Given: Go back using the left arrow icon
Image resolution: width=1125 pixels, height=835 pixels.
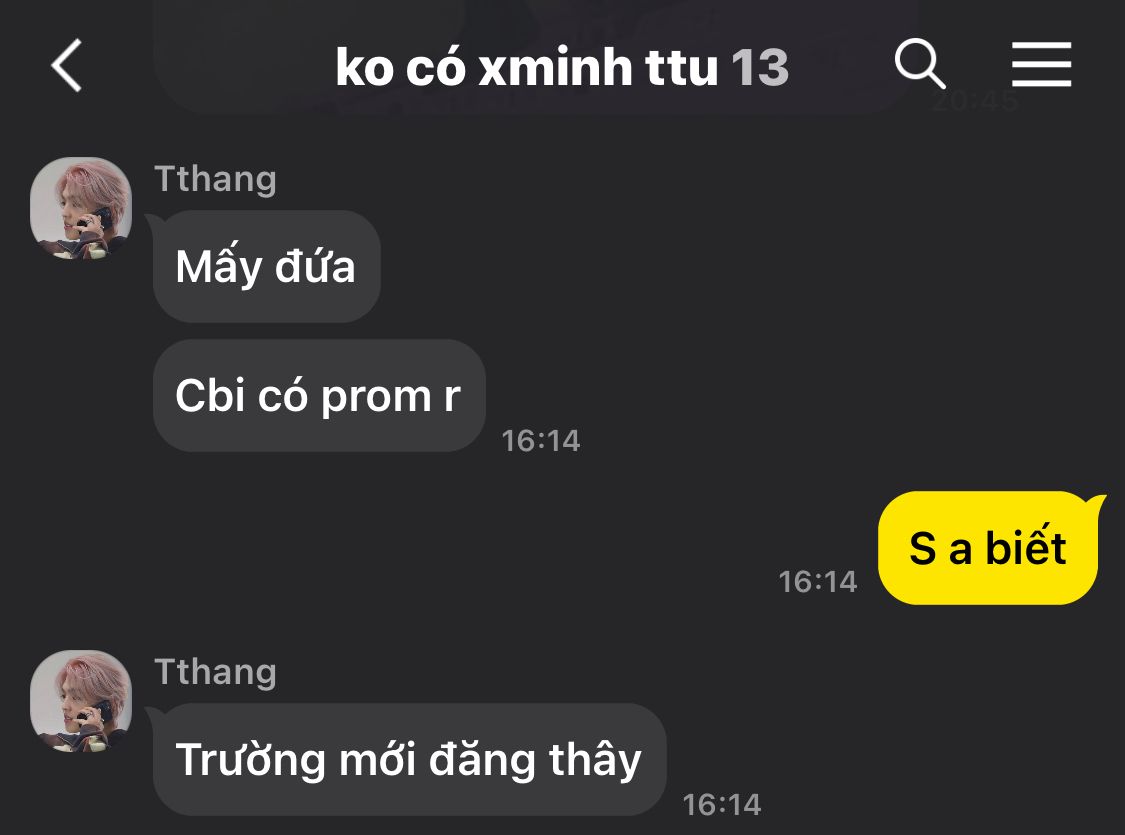Looking at the screenshot, I should pos(67,65).
